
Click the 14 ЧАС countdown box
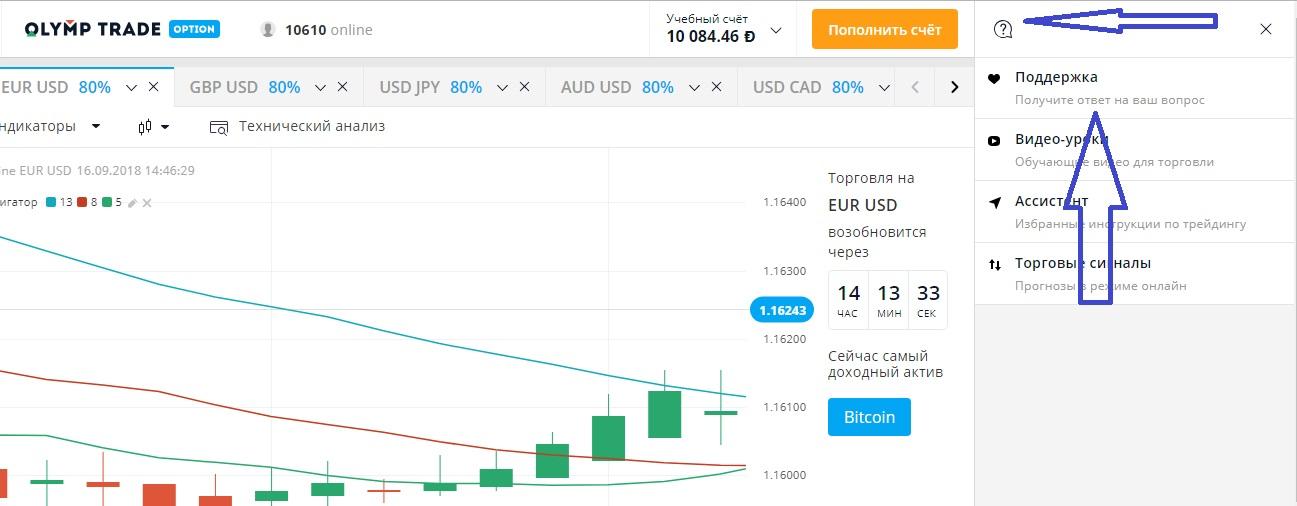(848, 300)
